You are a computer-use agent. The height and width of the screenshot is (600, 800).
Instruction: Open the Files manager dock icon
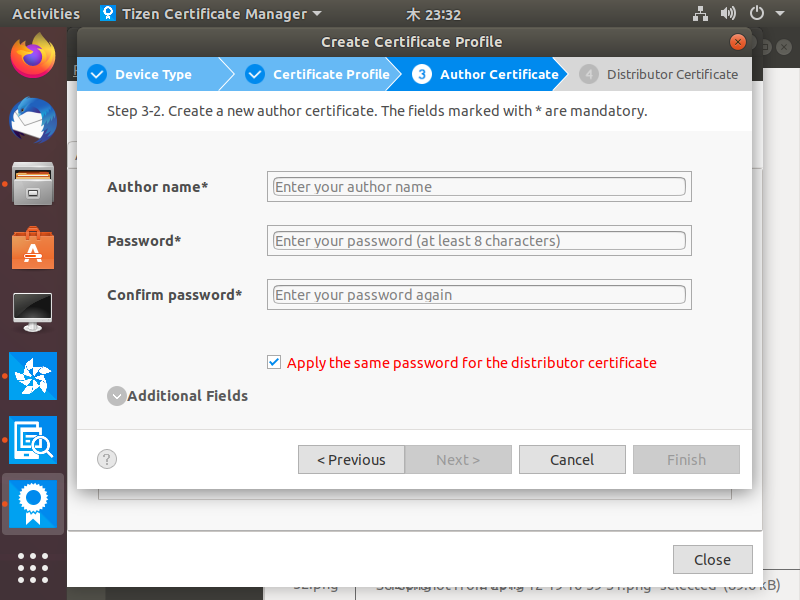33,184
